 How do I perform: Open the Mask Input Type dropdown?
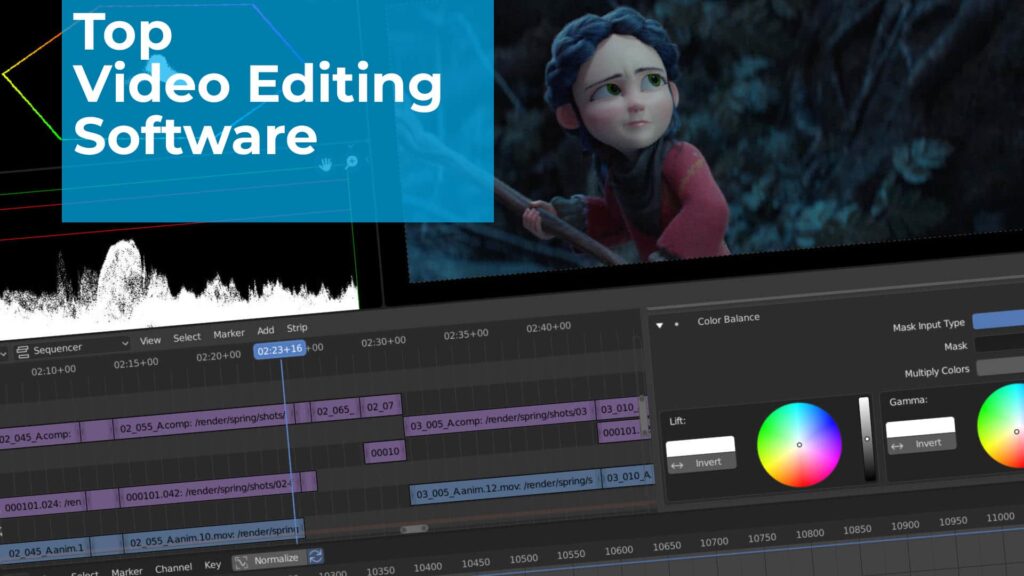(x=997, y=321)
